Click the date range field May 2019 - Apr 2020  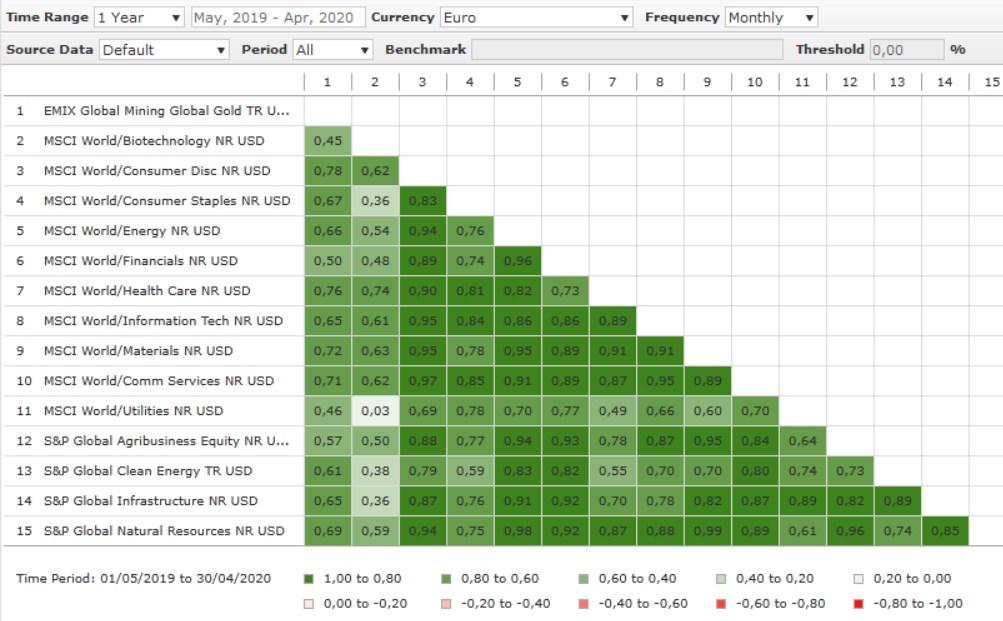pyautogui.click(x=276, y=18)
